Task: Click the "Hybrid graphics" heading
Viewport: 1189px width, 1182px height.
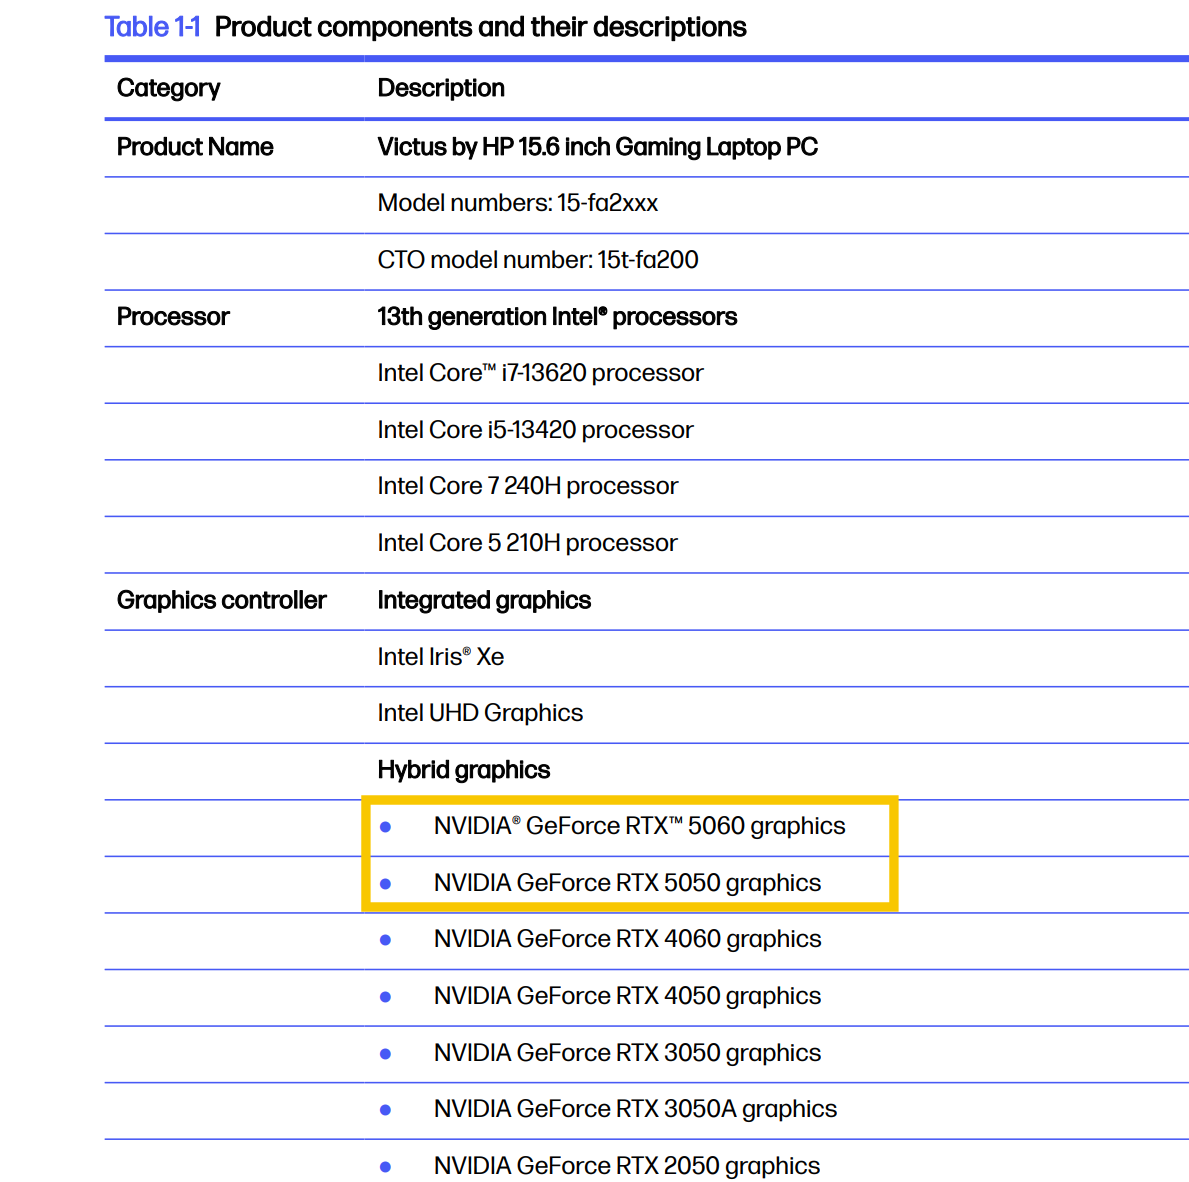Action: pyautogui.click(x=463, y=770)
